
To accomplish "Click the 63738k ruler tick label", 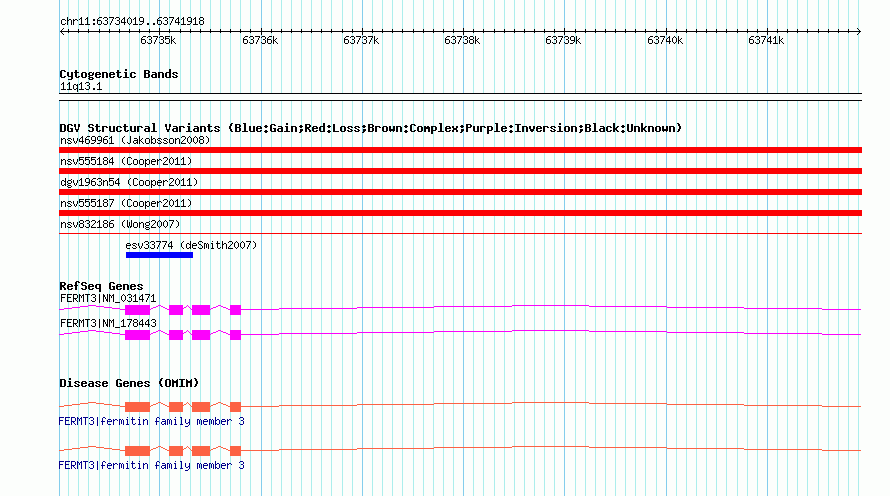I will (x=462, y=40).
